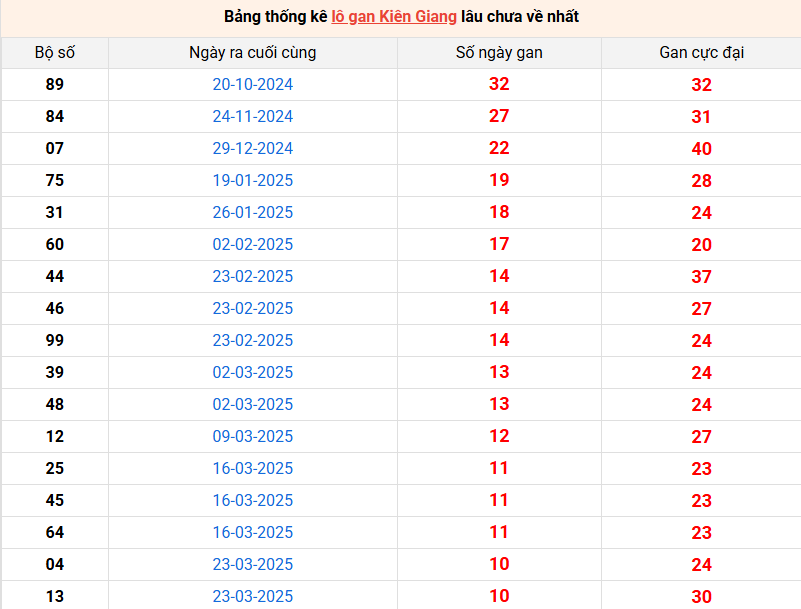
Task: Click the max gan value 37
Action: tap(701, 277)
